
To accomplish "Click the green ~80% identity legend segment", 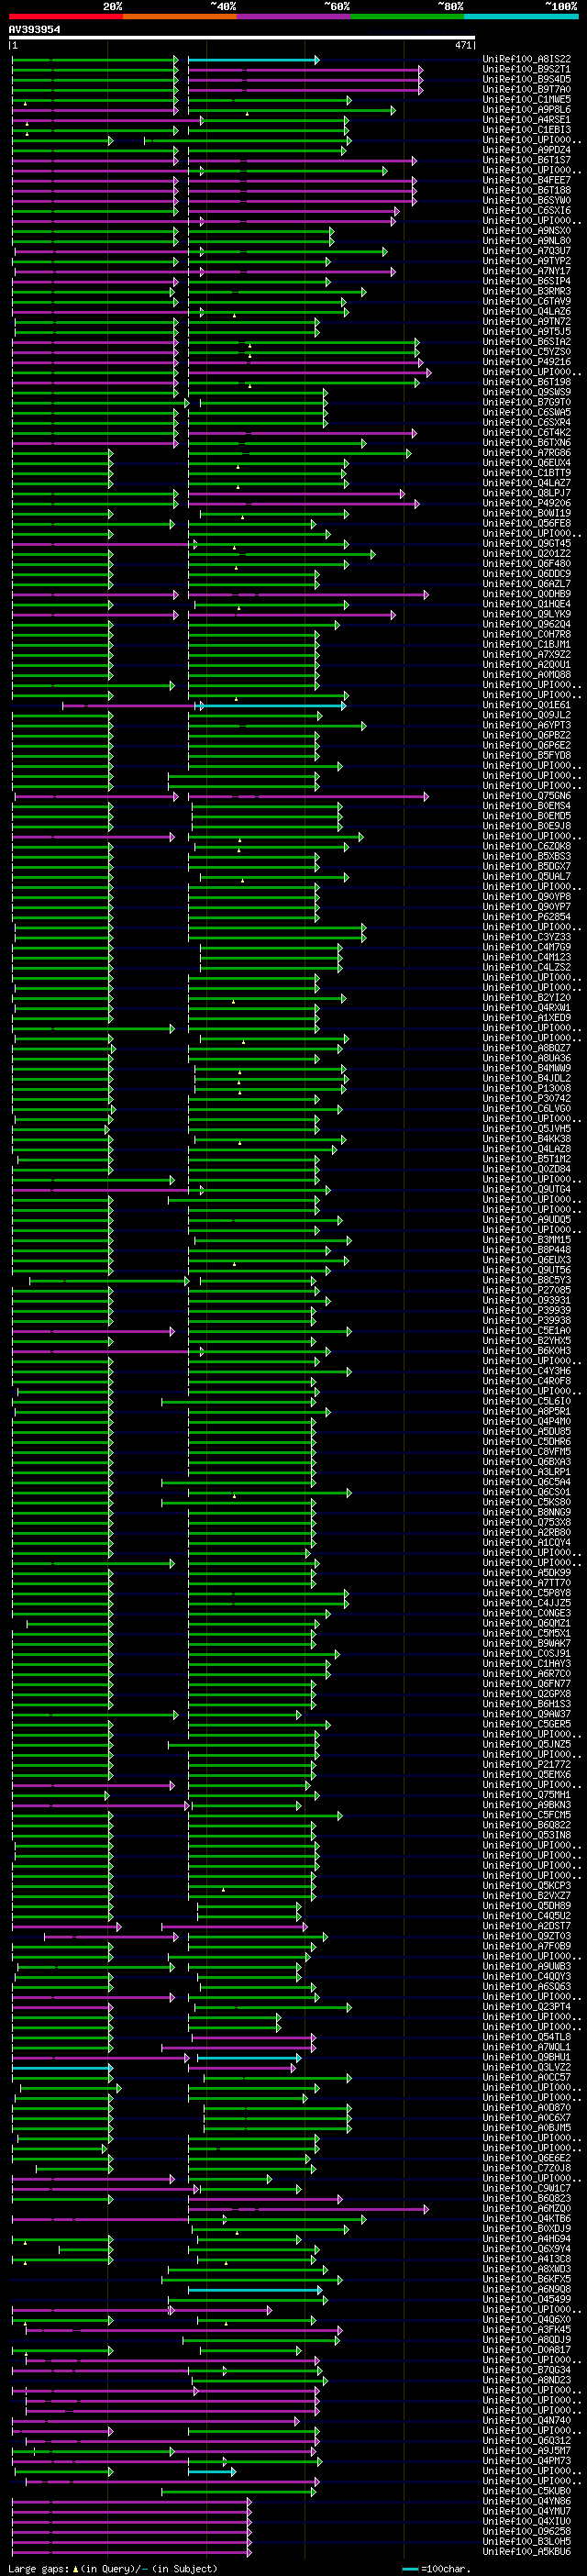I will click(407, 16).
